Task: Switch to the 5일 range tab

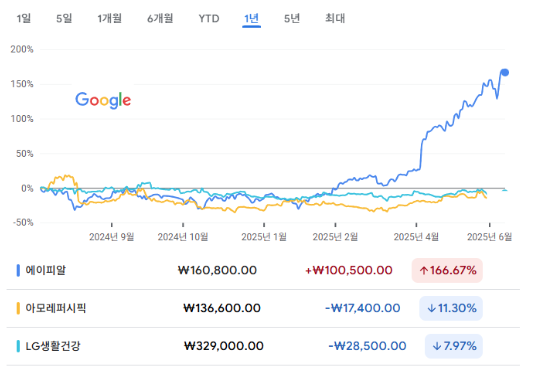Action: click(x=64, y=18)
